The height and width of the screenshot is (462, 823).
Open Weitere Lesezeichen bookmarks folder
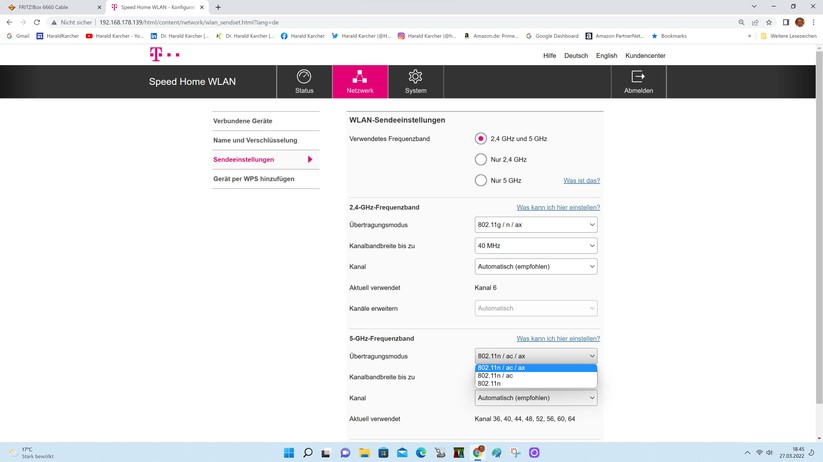[x=788, y=36]
